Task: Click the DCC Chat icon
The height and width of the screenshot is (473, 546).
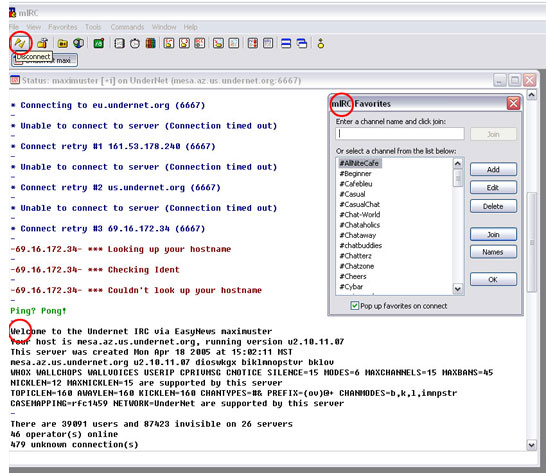Action: [x=184, y=44]
